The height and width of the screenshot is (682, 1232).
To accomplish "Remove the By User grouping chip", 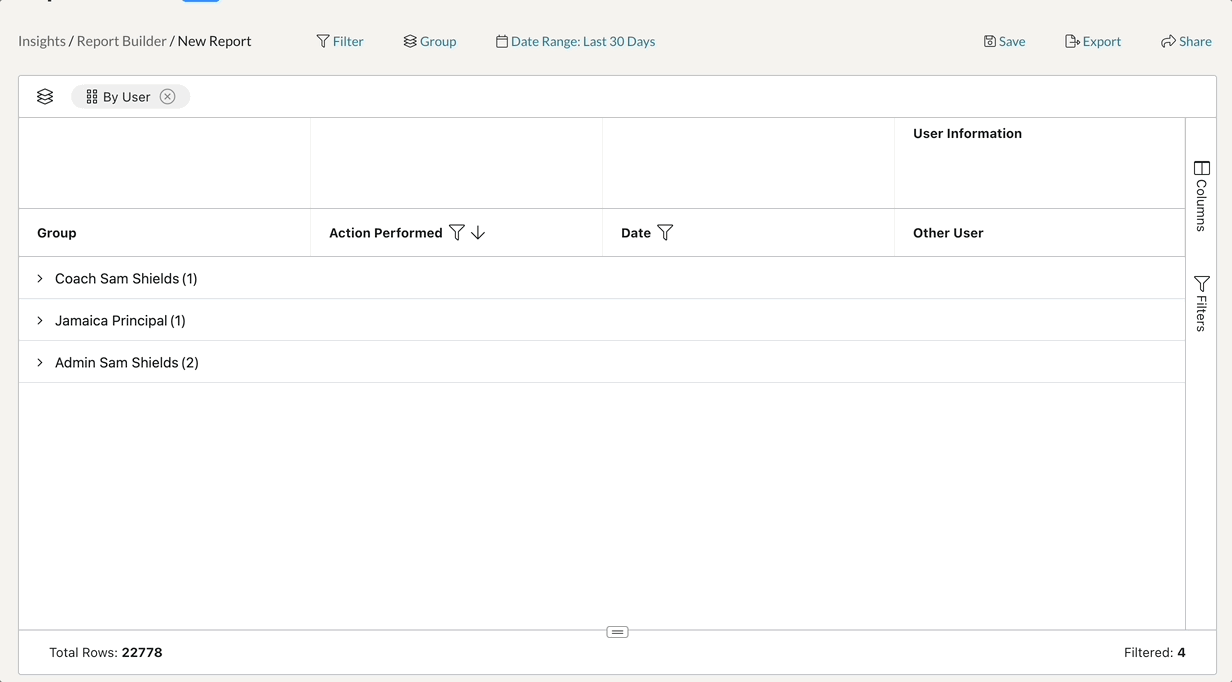I will 168,97.
